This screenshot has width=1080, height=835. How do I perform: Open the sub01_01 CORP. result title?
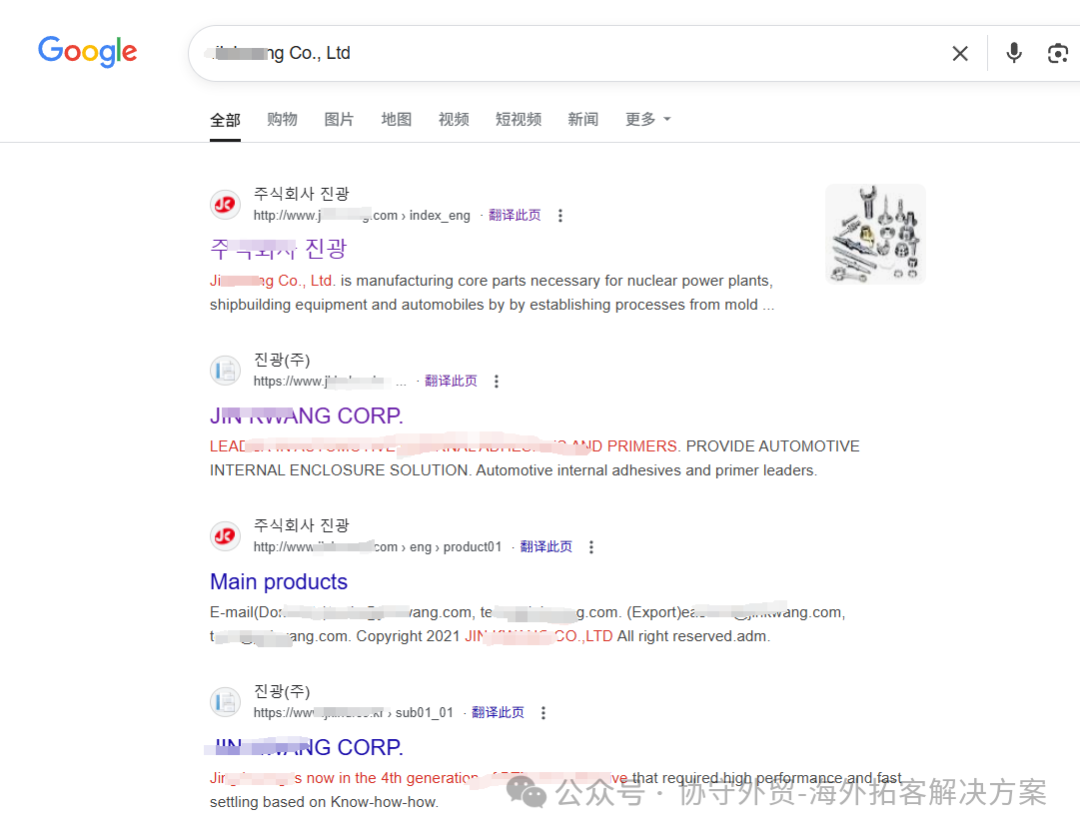click(x=307, y=747)
